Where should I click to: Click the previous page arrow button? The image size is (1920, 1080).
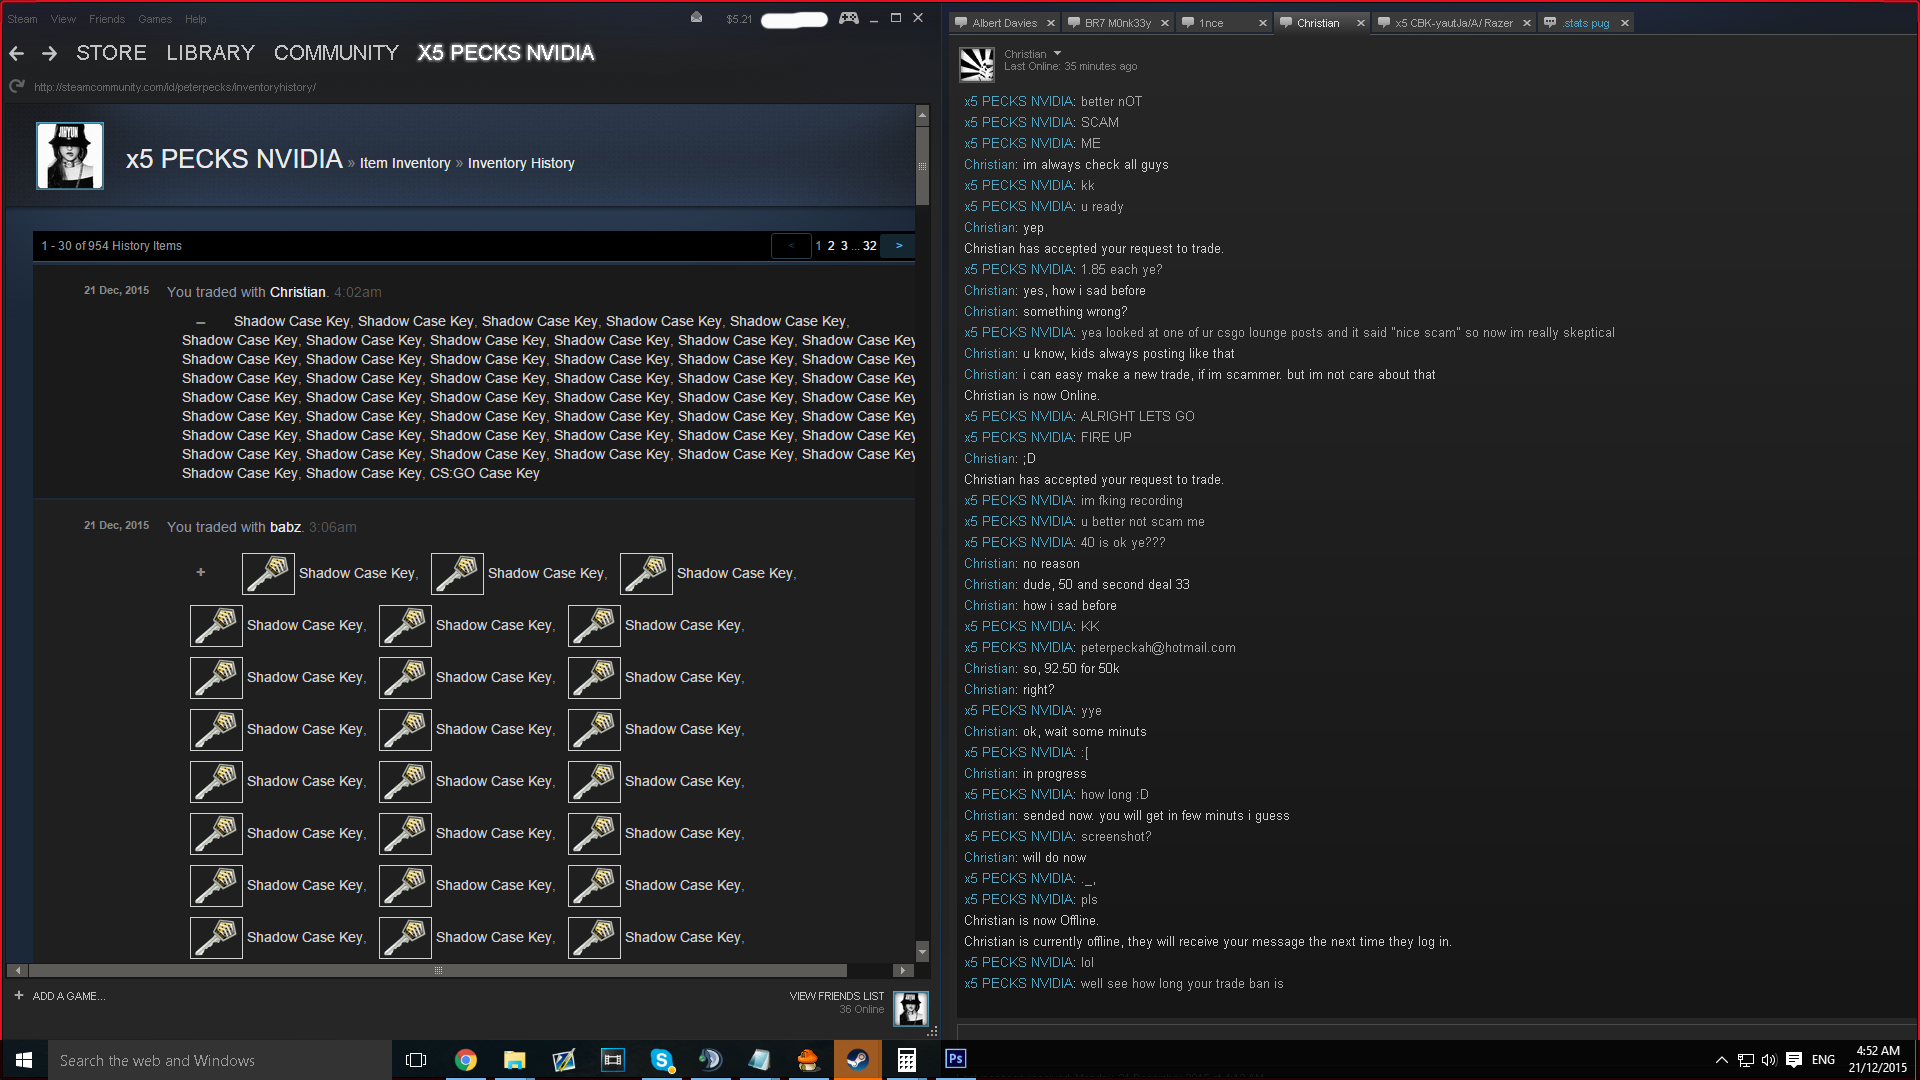point(790,246)
